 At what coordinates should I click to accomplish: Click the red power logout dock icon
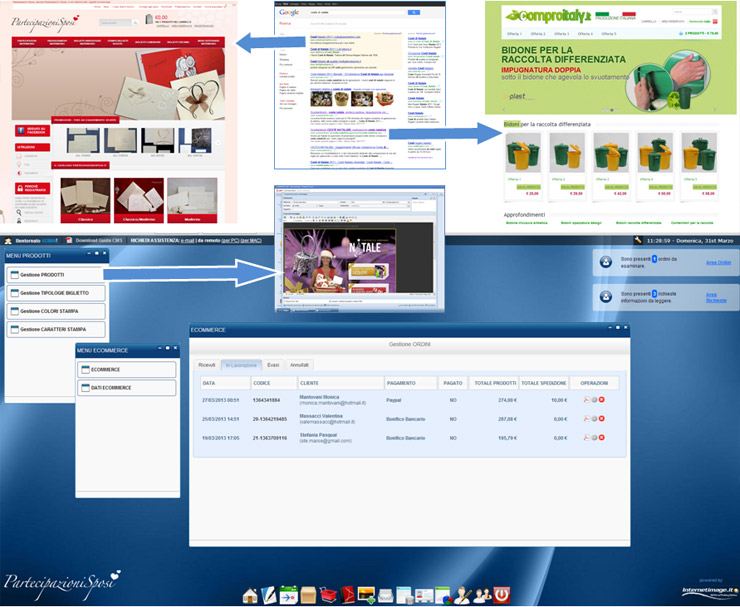tap(501, 595)
